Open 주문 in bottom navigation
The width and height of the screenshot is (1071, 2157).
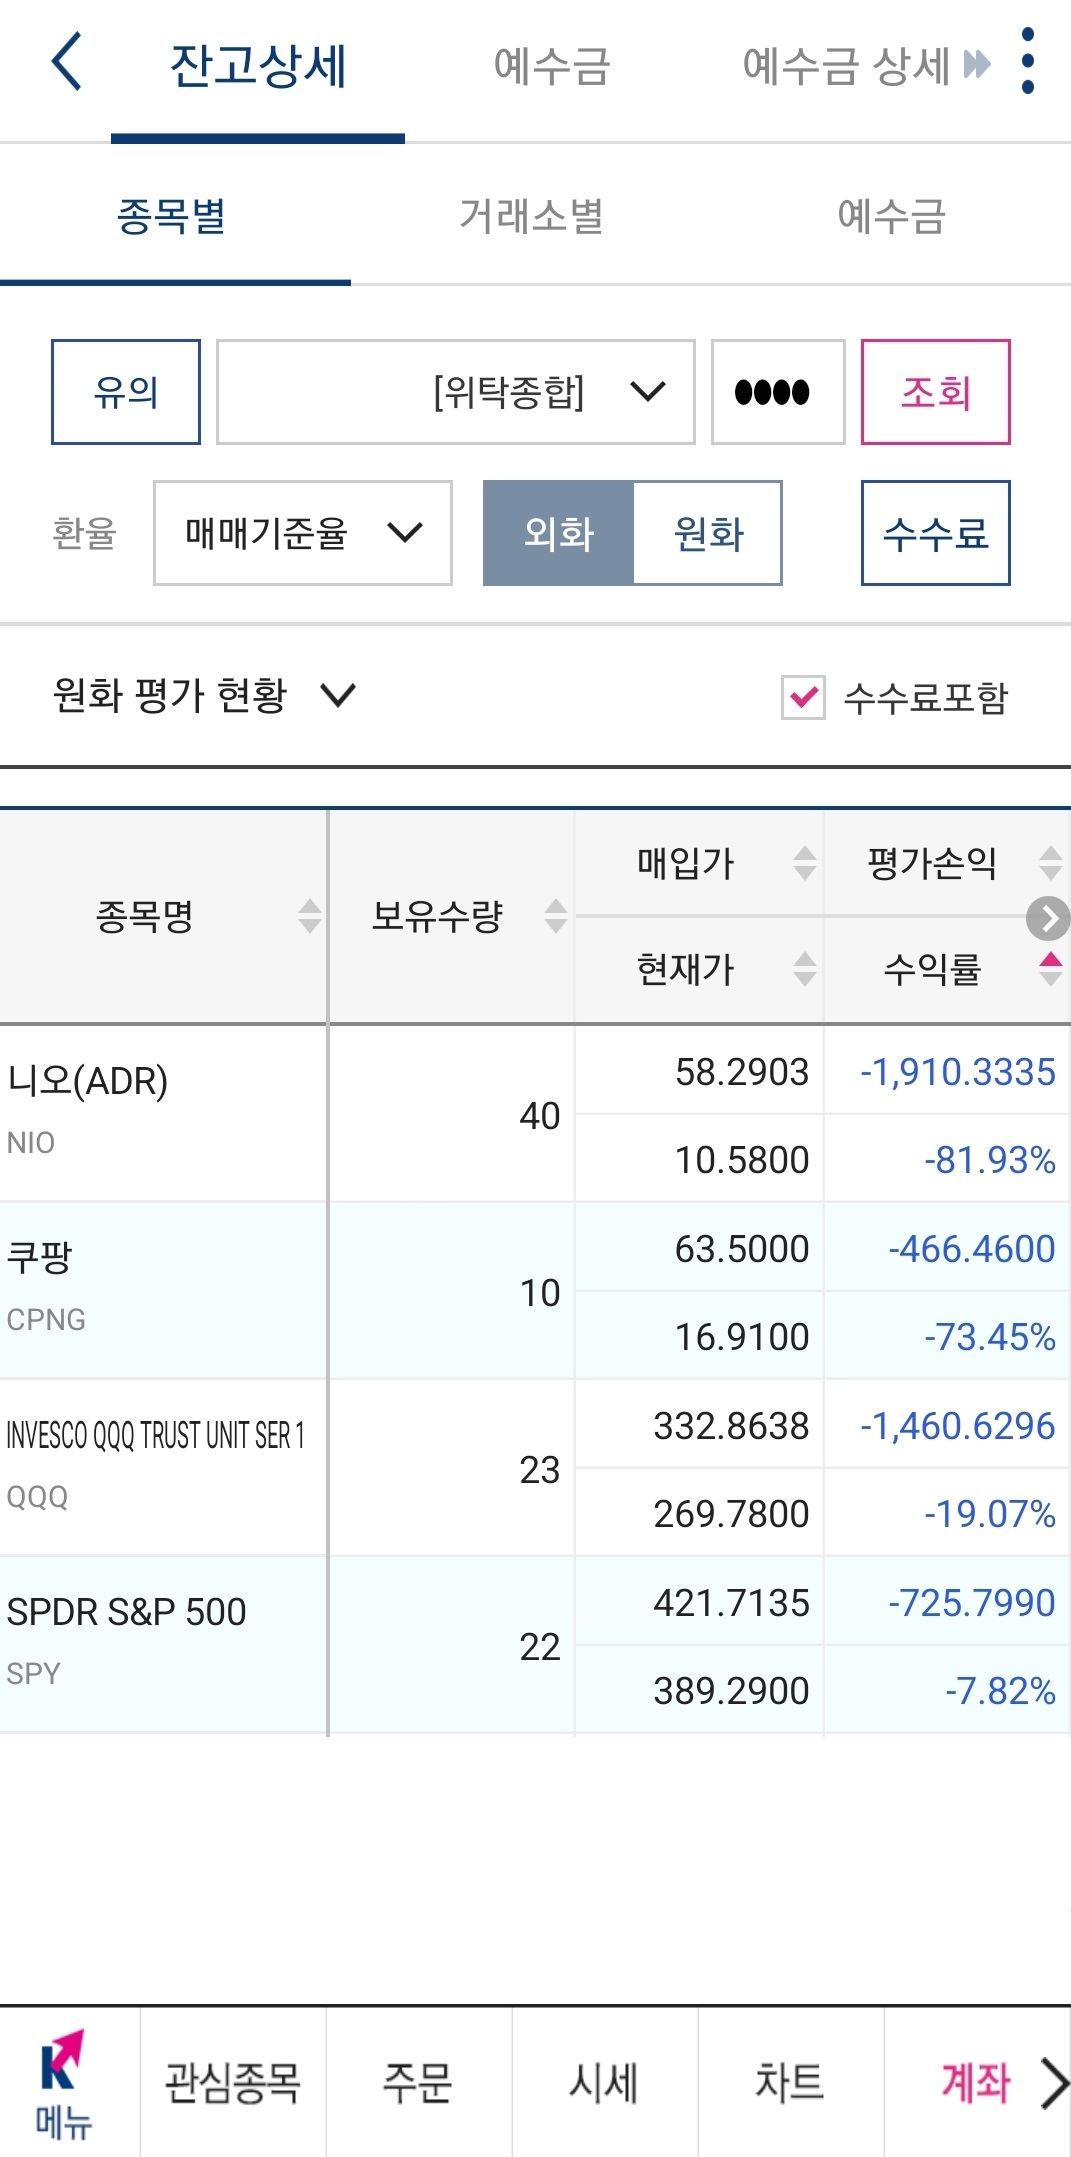pyautogui.click(x=418, y=2083)
